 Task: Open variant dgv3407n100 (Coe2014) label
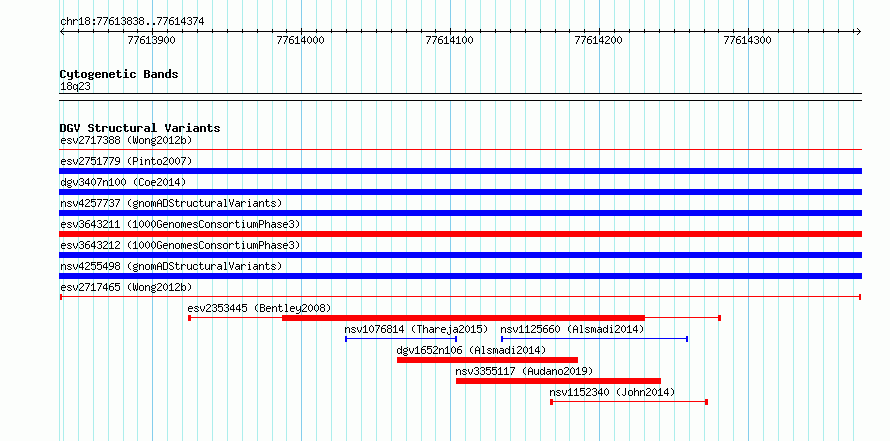click(123, 182)
